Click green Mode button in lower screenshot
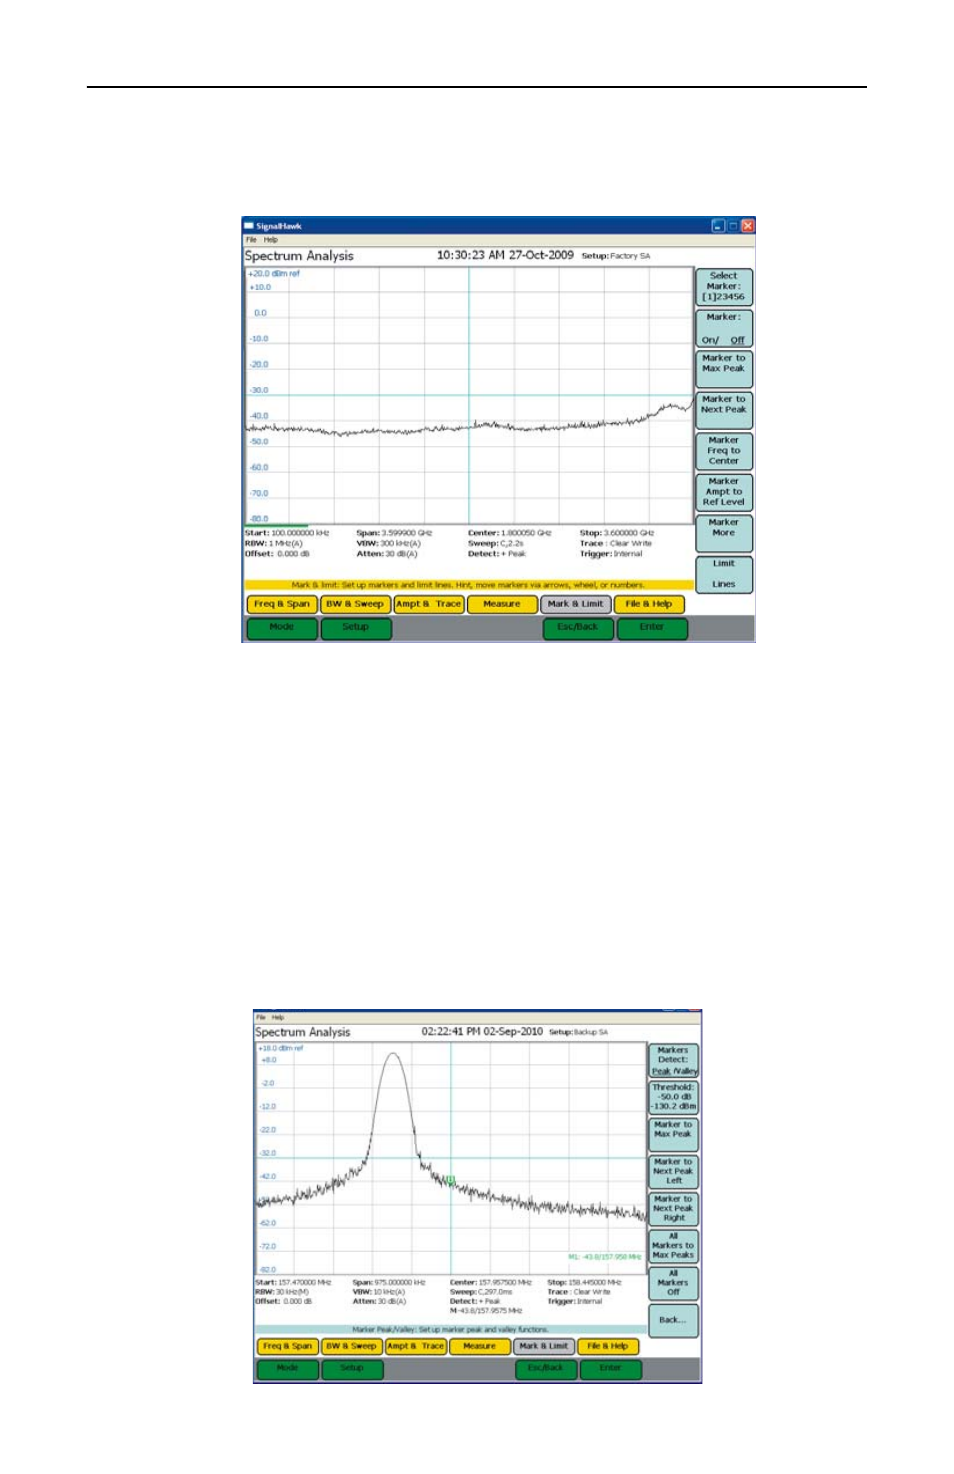Viewport: 954px width, 1474px height. click(288, 1369)
